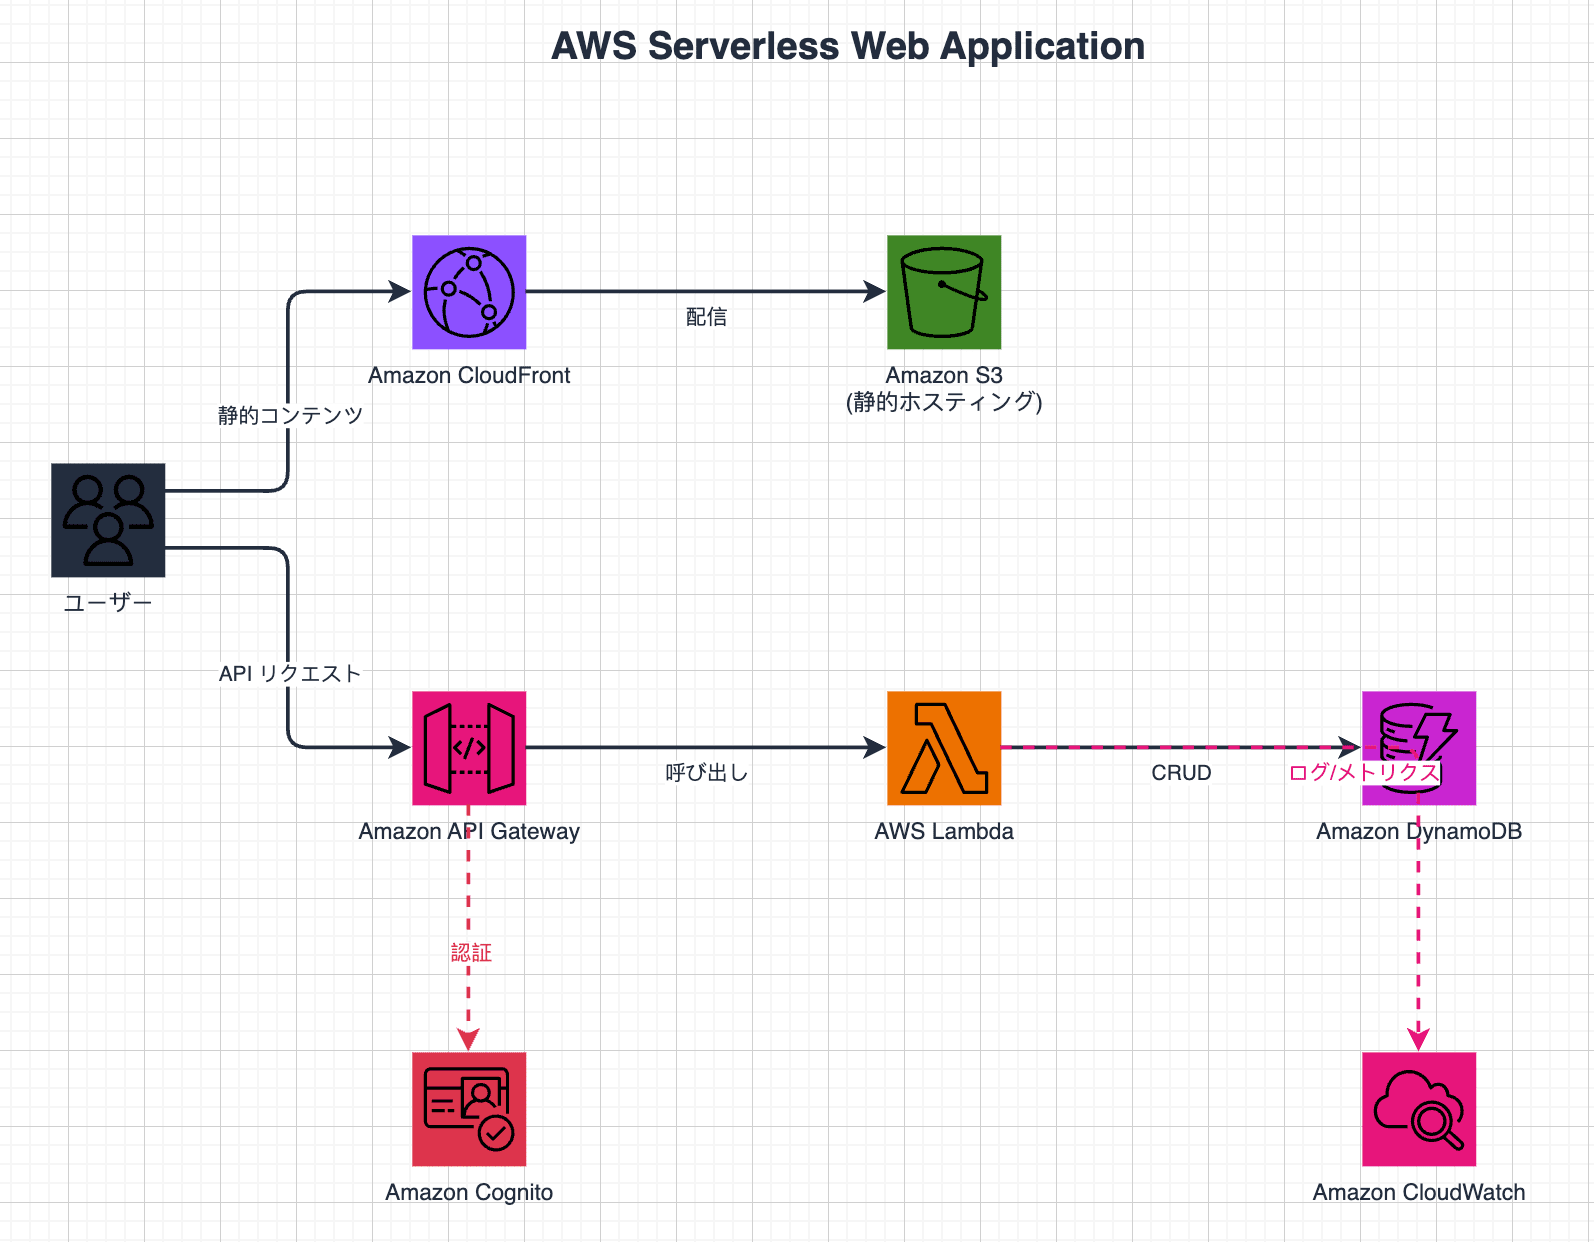Click the Amazon API Gateway icon
Screen dimensions: 1594x1242
[469, 748]
